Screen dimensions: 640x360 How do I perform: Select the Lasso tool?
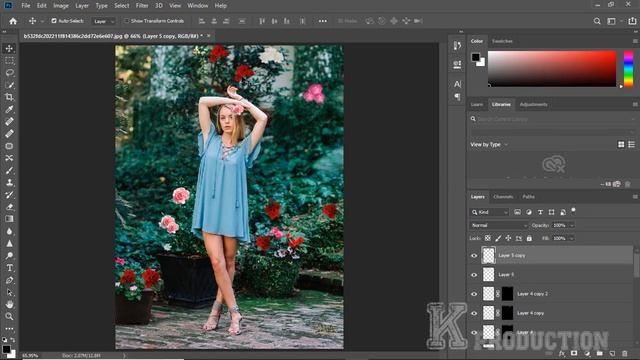9,73
